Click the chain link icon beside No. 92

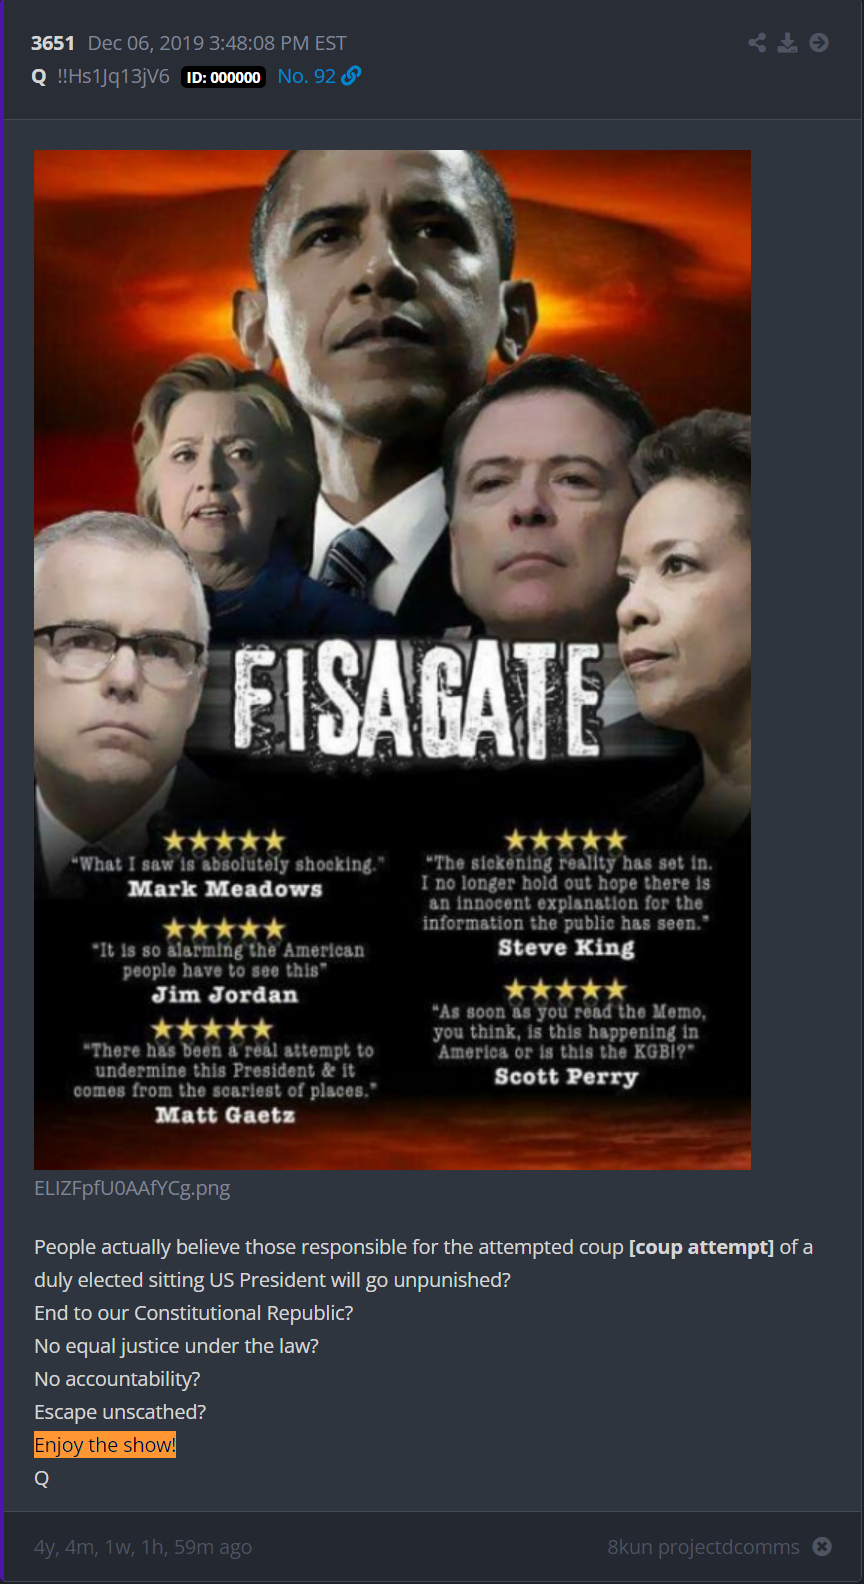coord(351,76)
